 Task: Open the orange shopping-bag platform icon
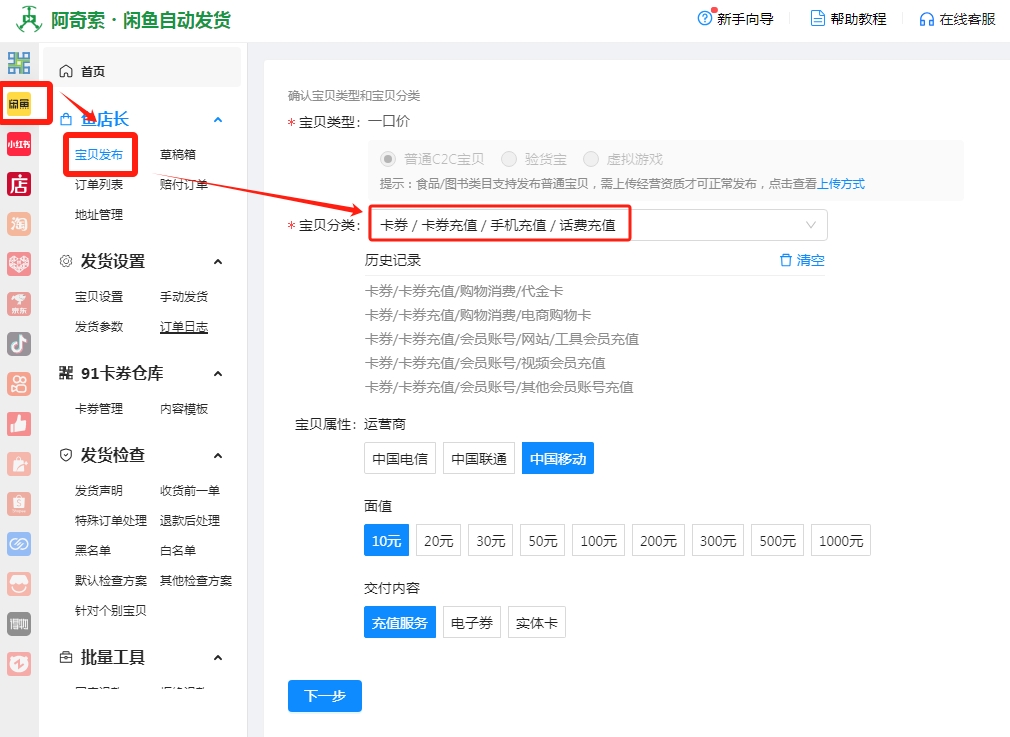coord(19,464)
